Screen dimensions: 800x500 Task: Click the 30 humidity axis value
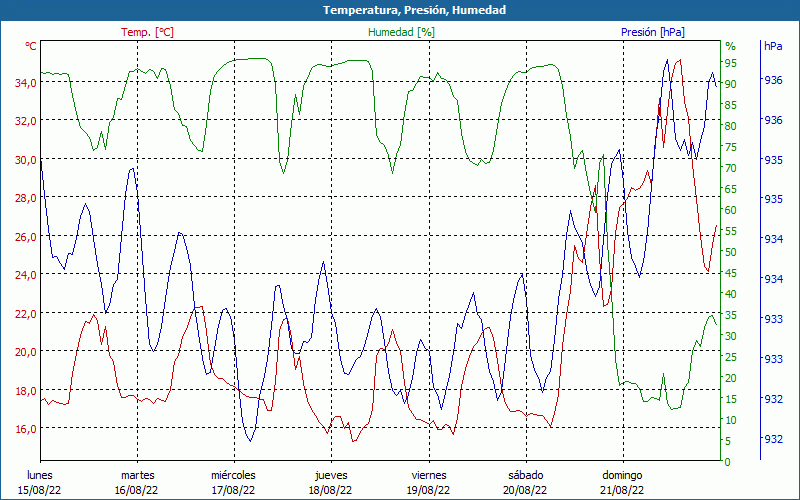(x=731, y=336)
